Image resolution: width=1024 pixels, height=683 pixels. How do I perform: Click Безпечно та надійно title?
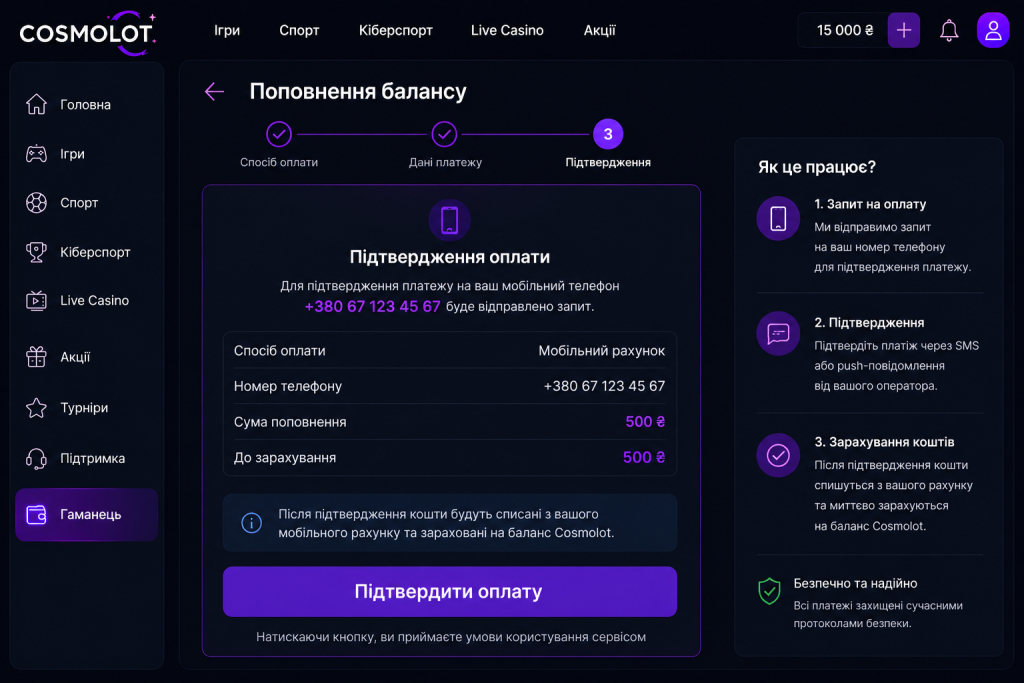855,584
